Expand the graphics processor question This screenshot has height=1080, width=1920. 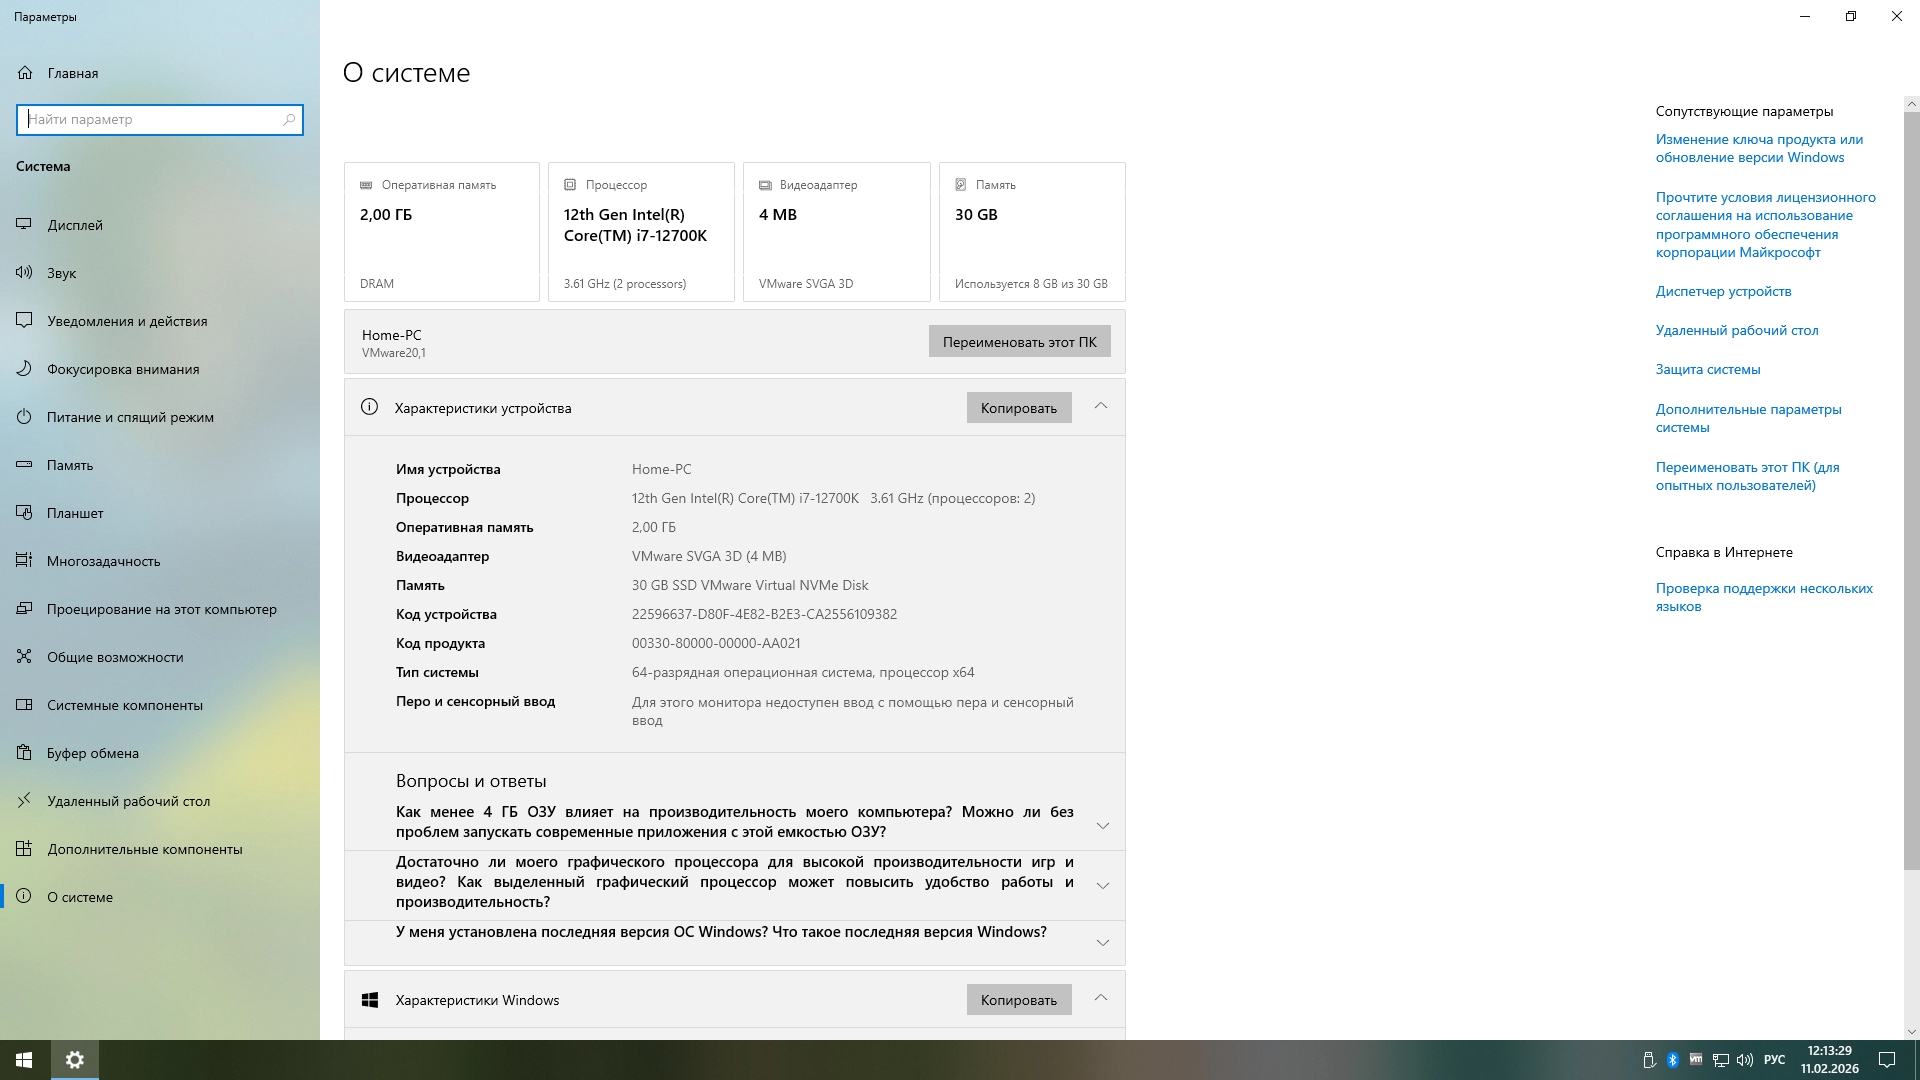click(1102, 886)
